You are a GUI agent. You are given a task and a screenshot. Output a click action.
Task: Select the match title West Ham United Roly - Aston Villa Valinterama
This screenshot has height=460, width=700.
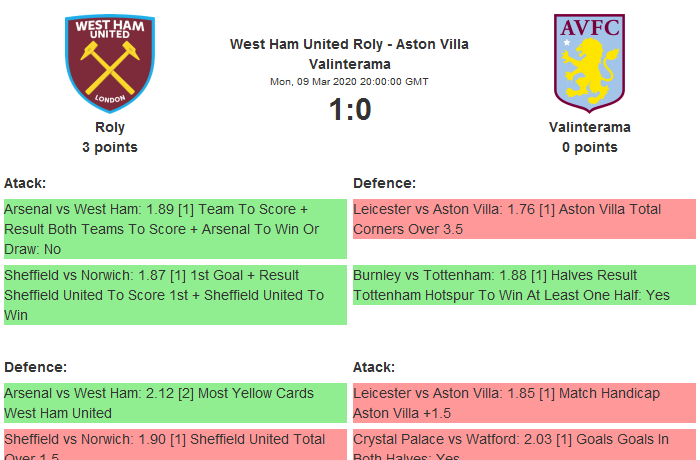tap(349, 54)
